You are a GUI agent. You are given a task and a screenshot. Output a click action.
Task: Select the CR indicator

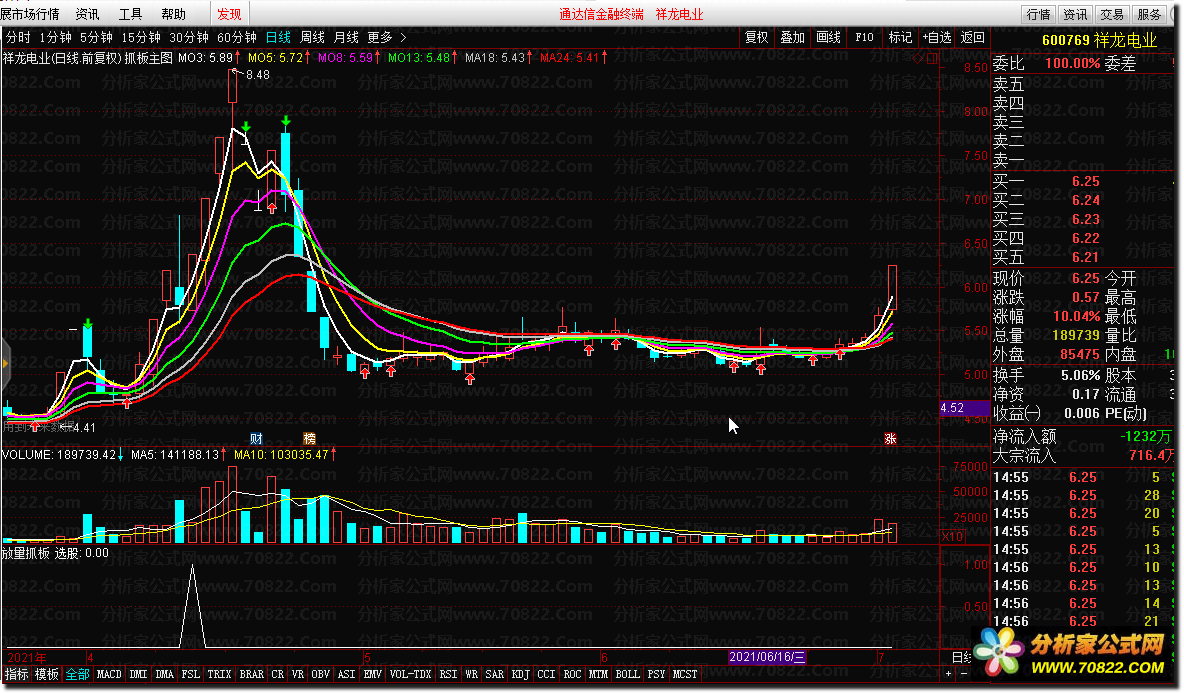point(278,674)
